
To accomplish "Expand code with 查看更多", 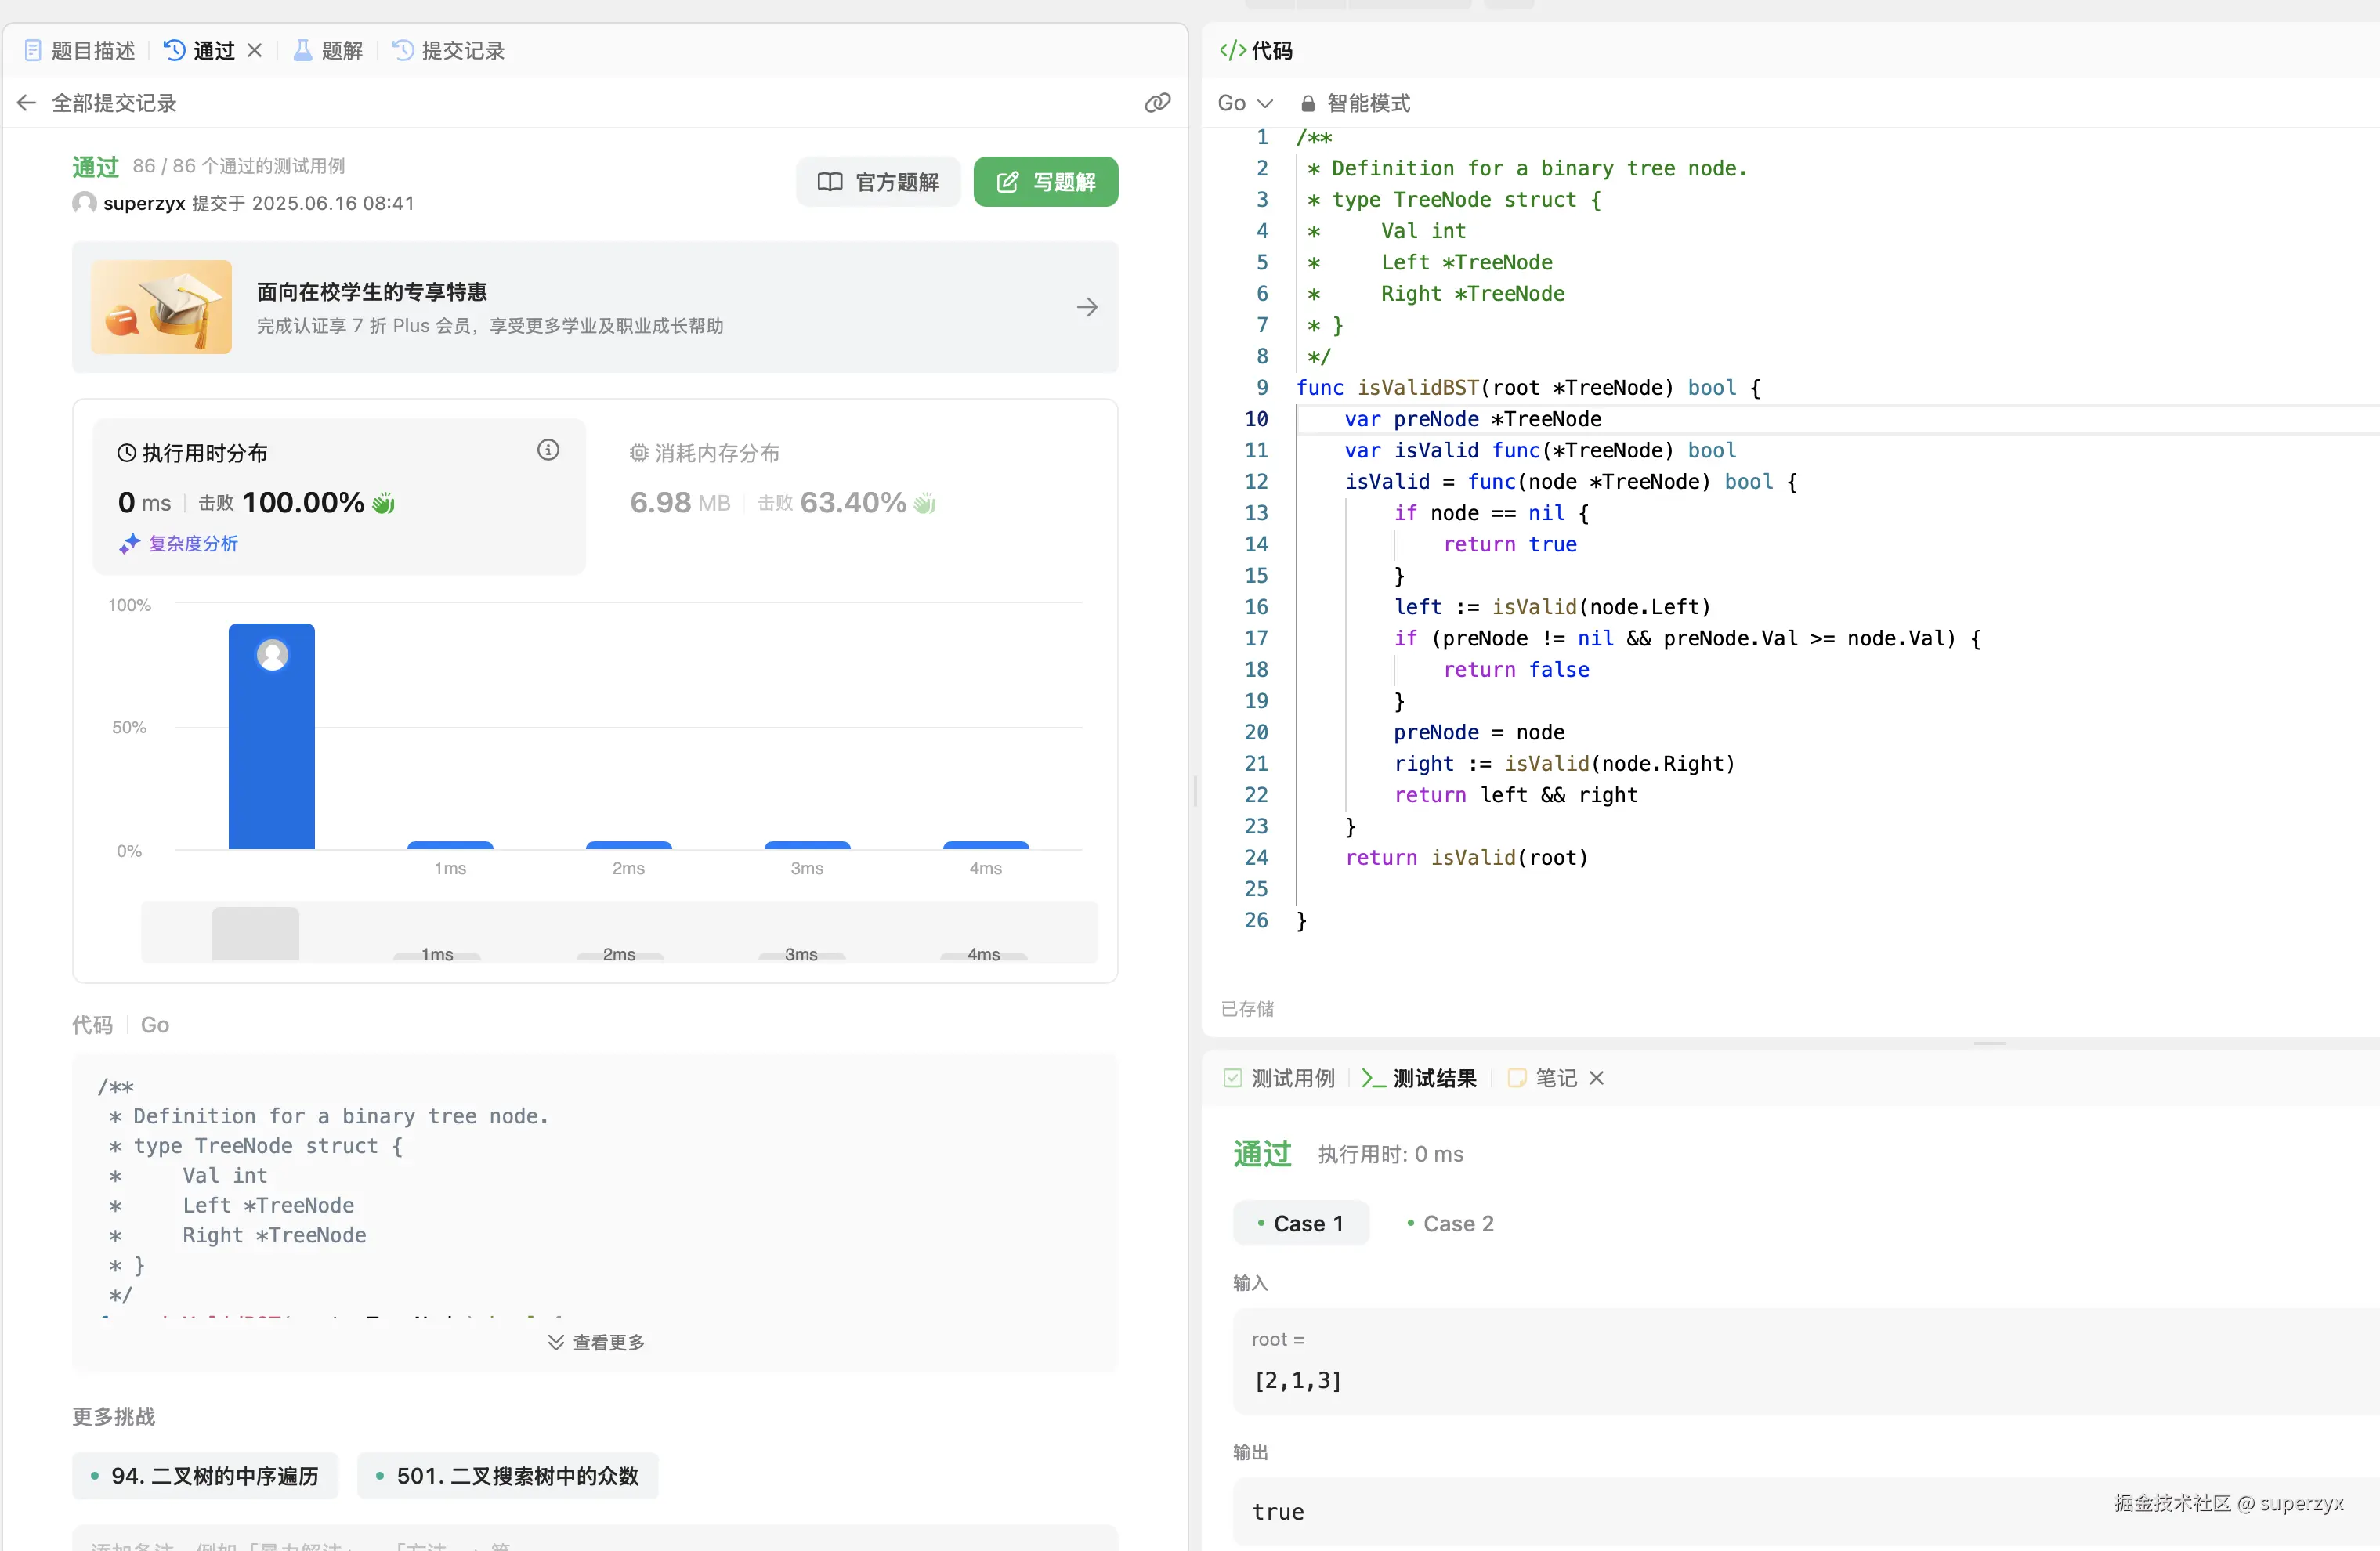I will coord(596,1342).
